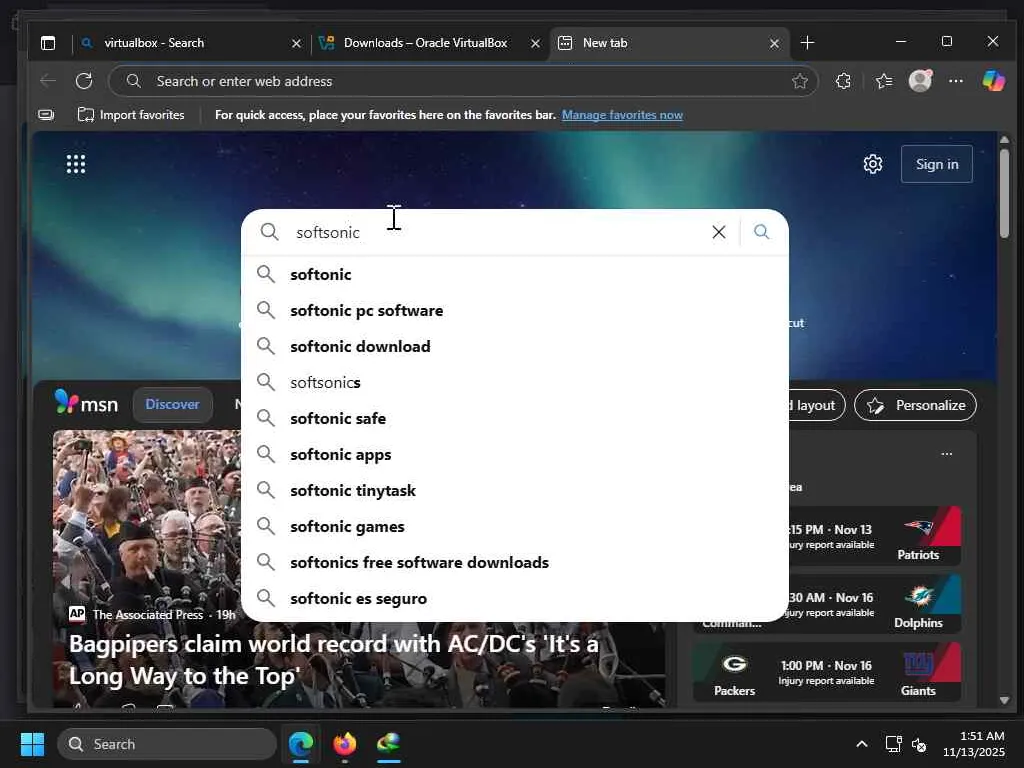Open Manage favorites now link
The width and height of the screenshot is (1024, 768).
click(x=622, y=115)
